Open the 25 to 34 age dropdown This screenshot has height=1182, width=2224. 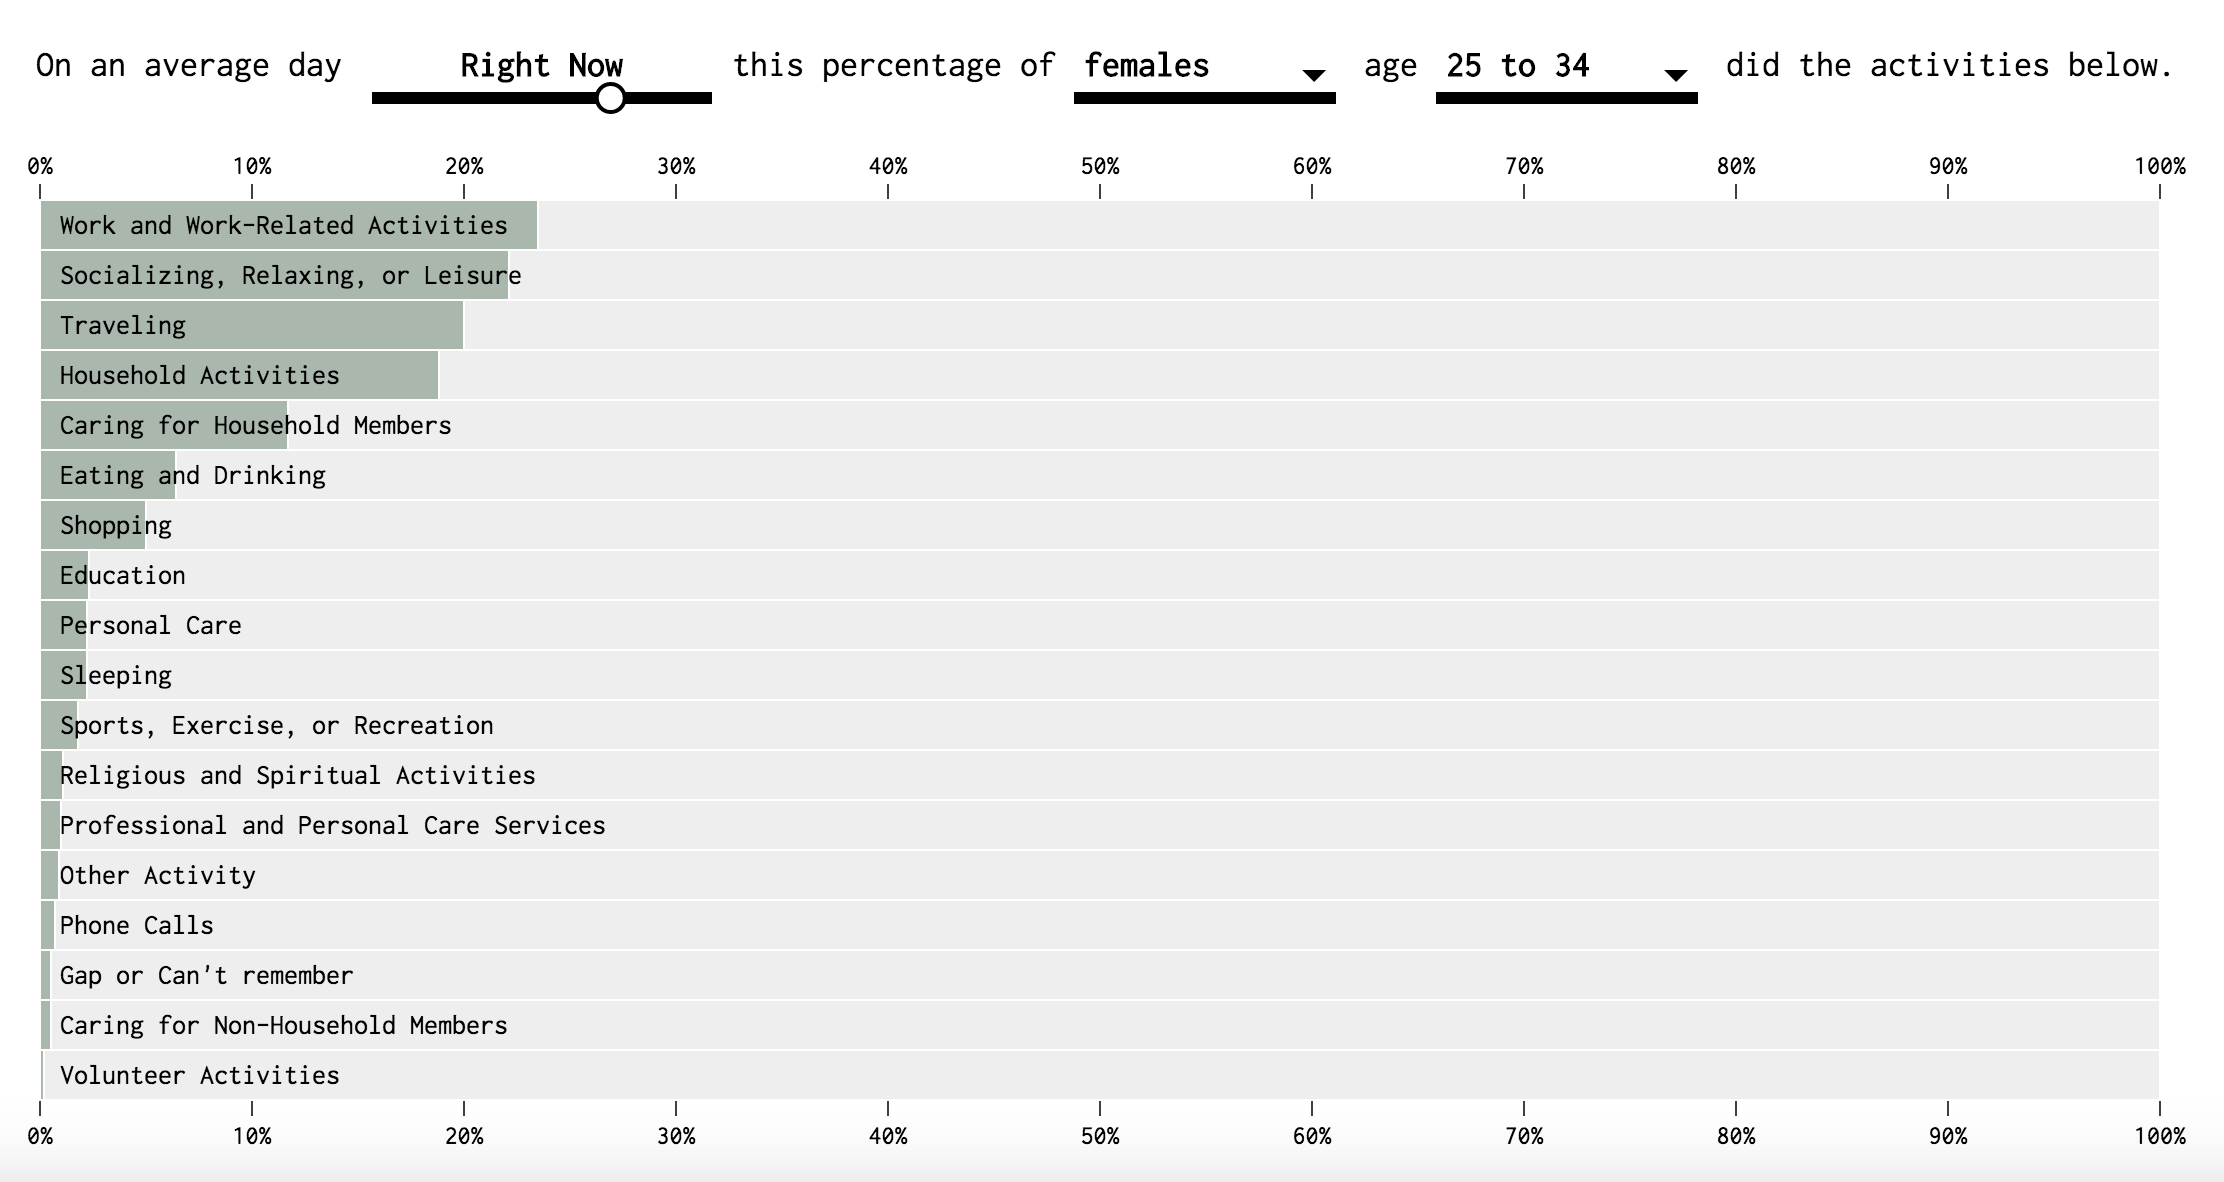pyautogui.click(x=1566, y=69)
